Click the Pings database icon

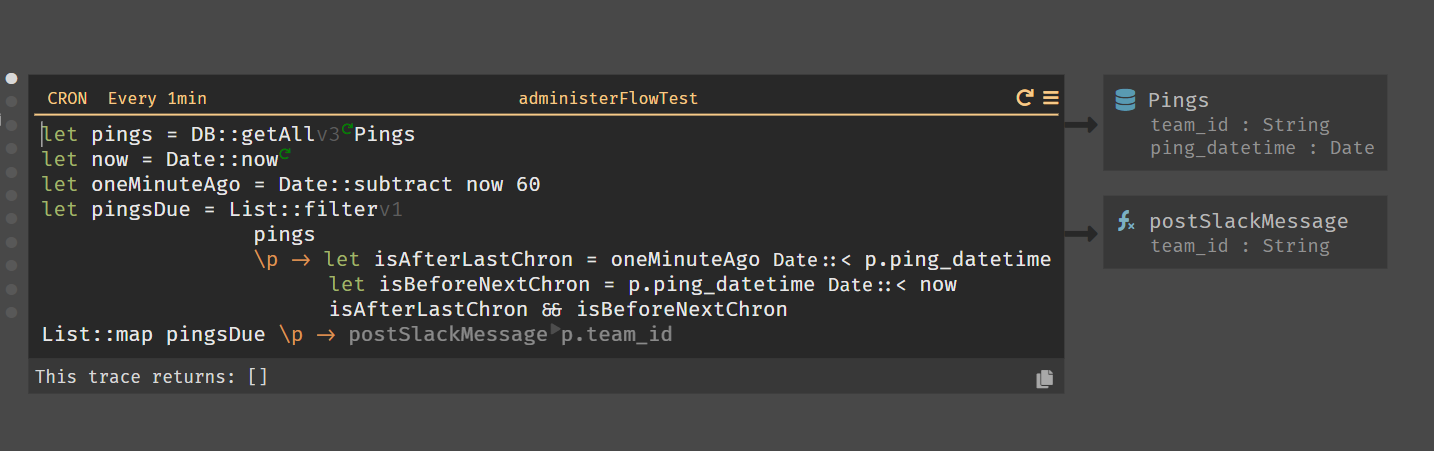(x=1125, y=100)
